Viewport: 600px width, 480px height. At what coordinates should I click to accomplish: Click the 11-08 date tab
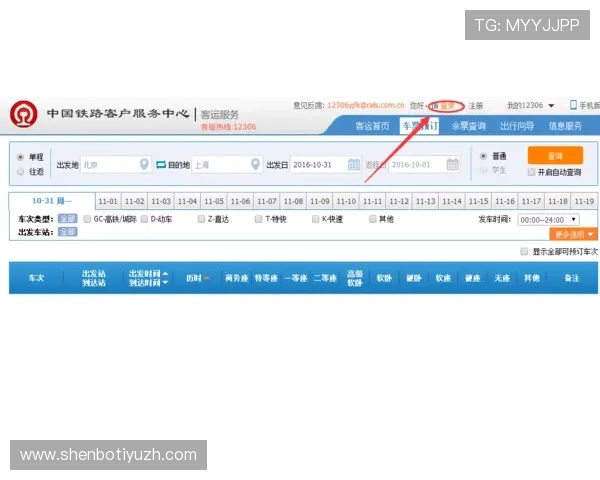[293, 201]
